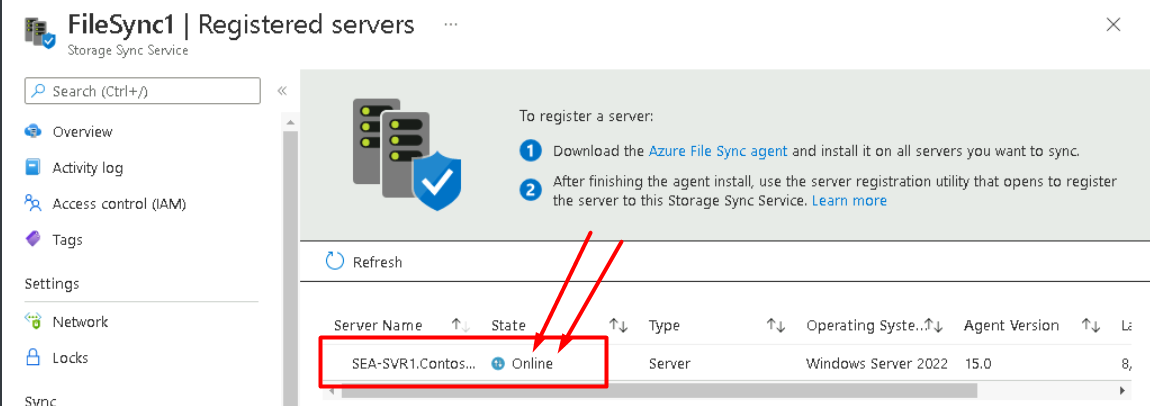The width and height of the screenshot is (1150, 406).
Task: Click the search magnifier icon
Action: (x=39, y=92)
